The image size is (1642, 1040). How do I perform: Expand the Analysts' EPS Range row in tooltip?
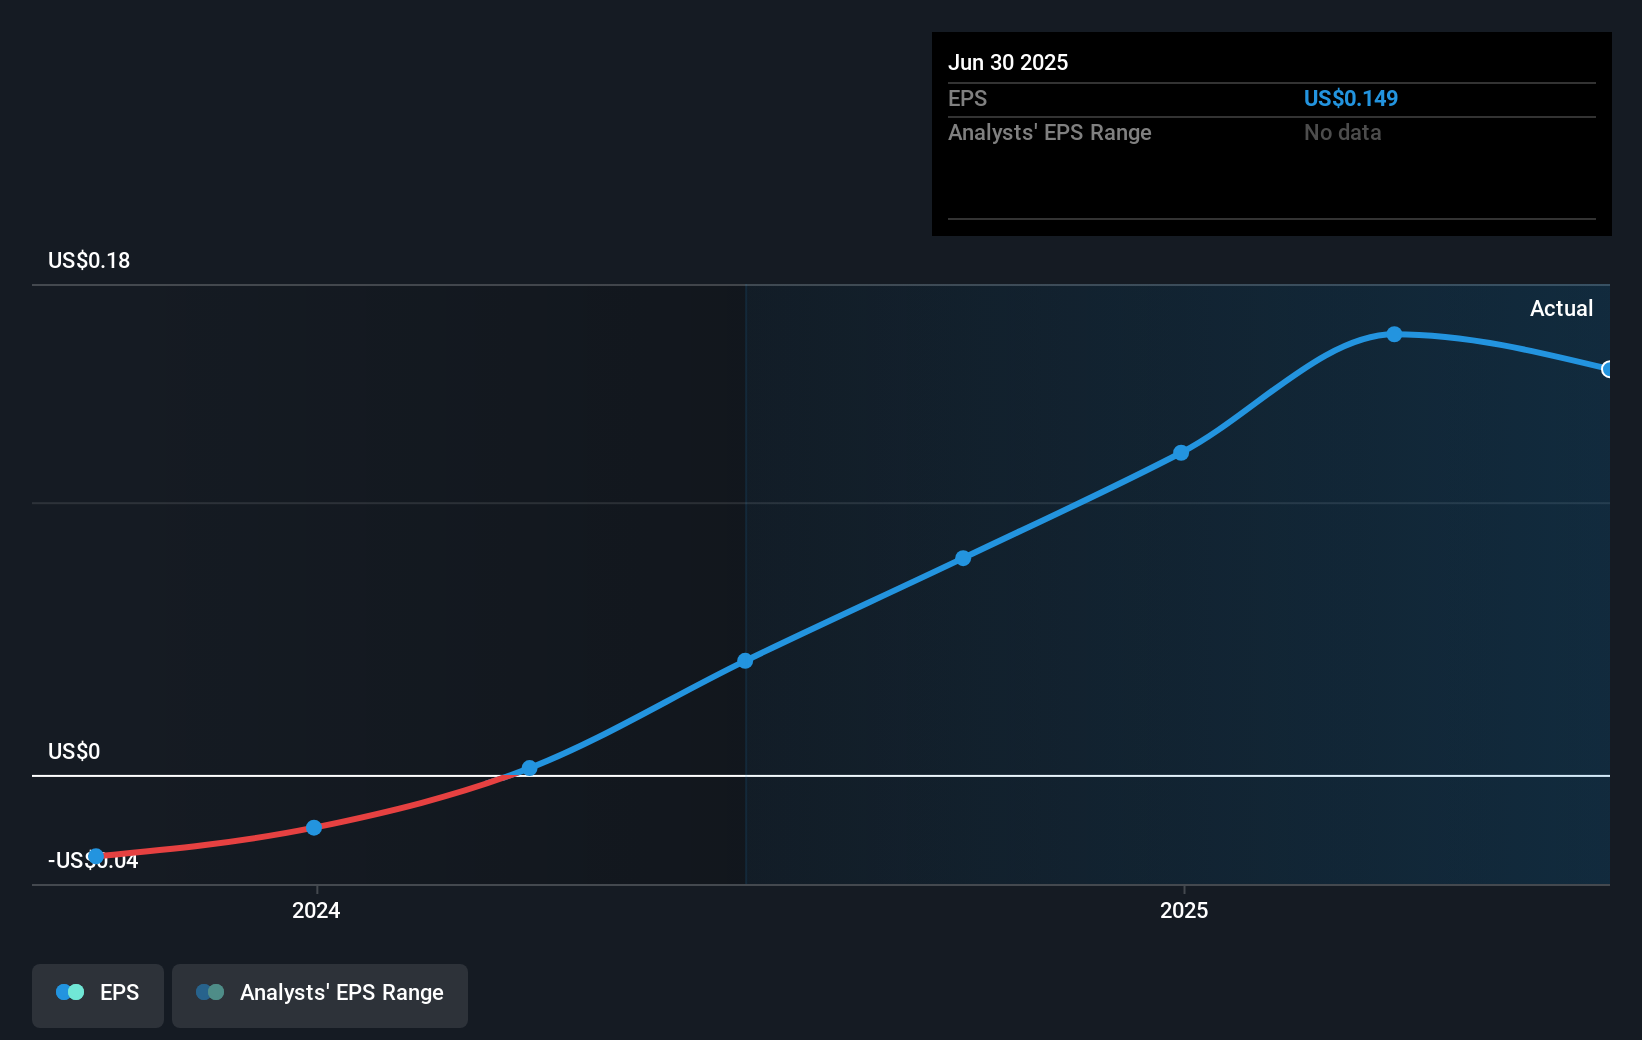[x=1049, y=132]
